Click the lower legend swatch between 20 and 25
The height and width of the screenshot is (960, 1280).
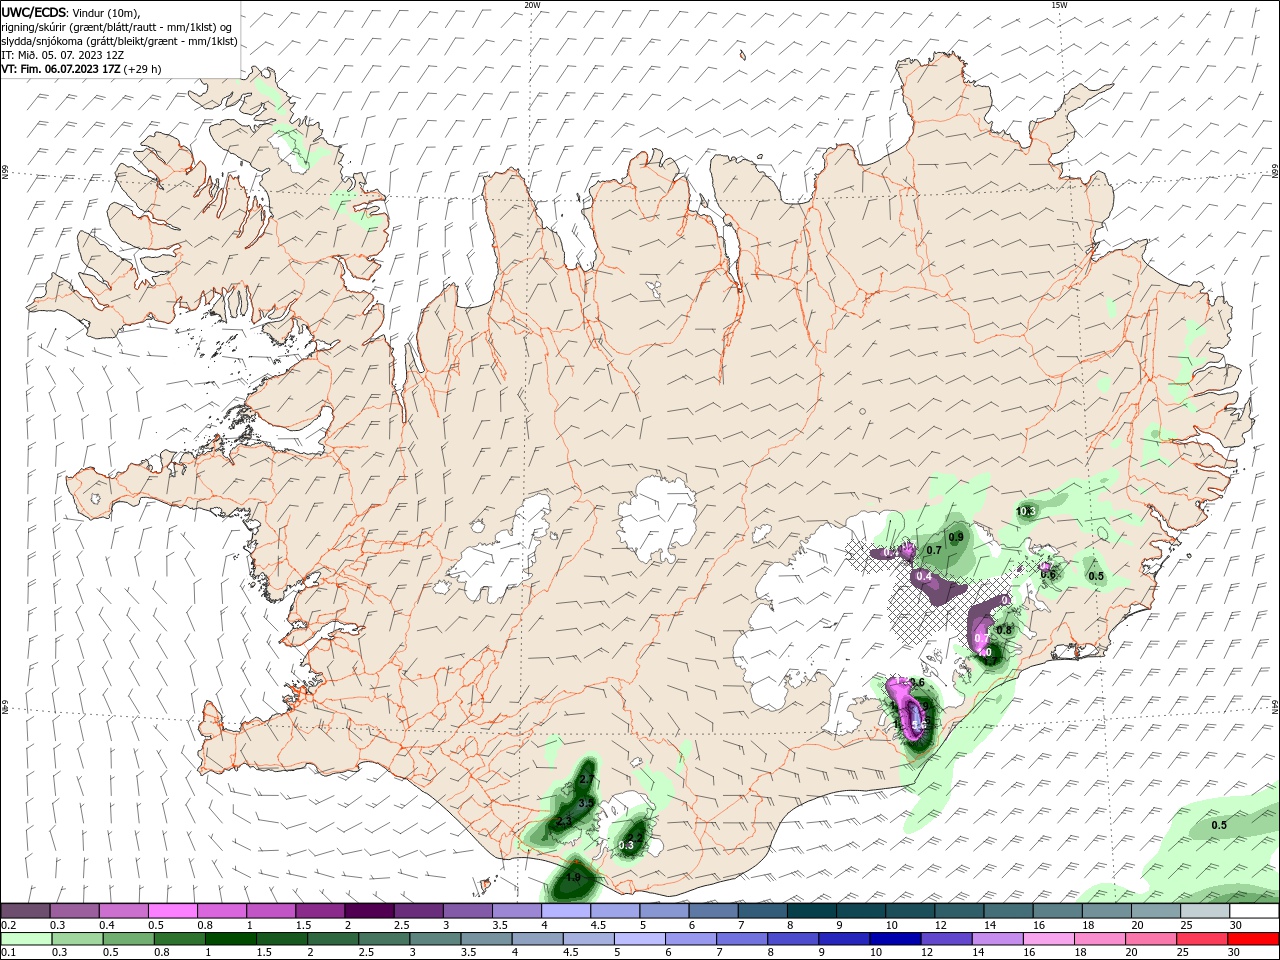(x=1151, y=940)
